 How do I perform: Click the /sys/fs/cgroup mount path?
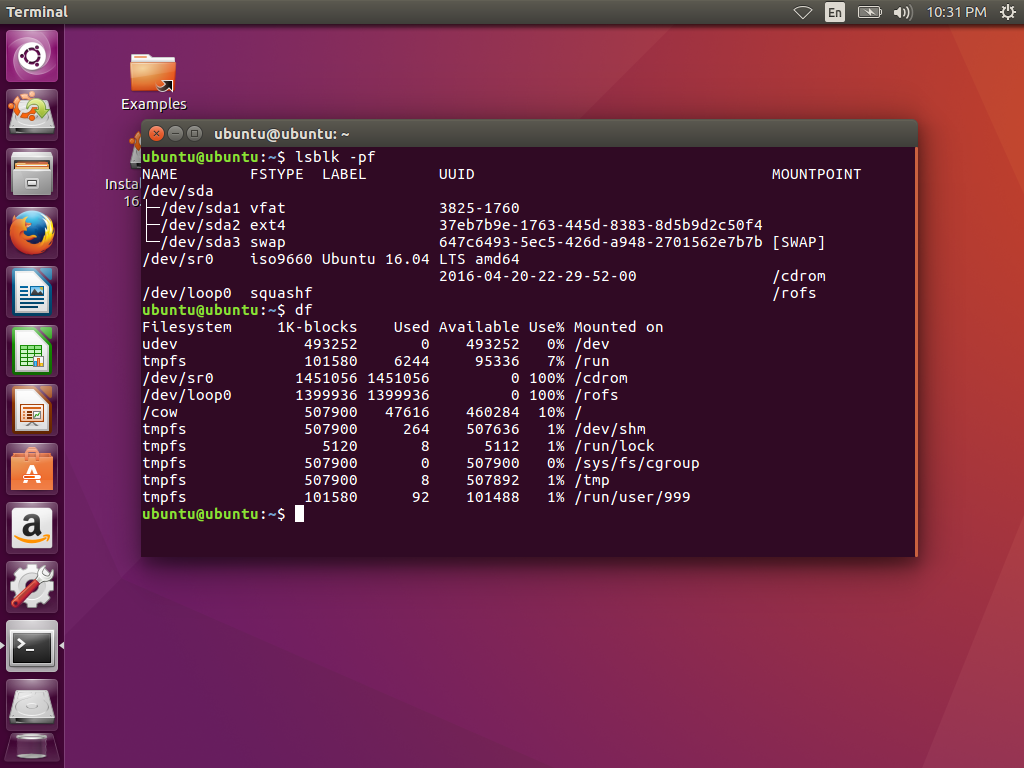coord(637,463)
